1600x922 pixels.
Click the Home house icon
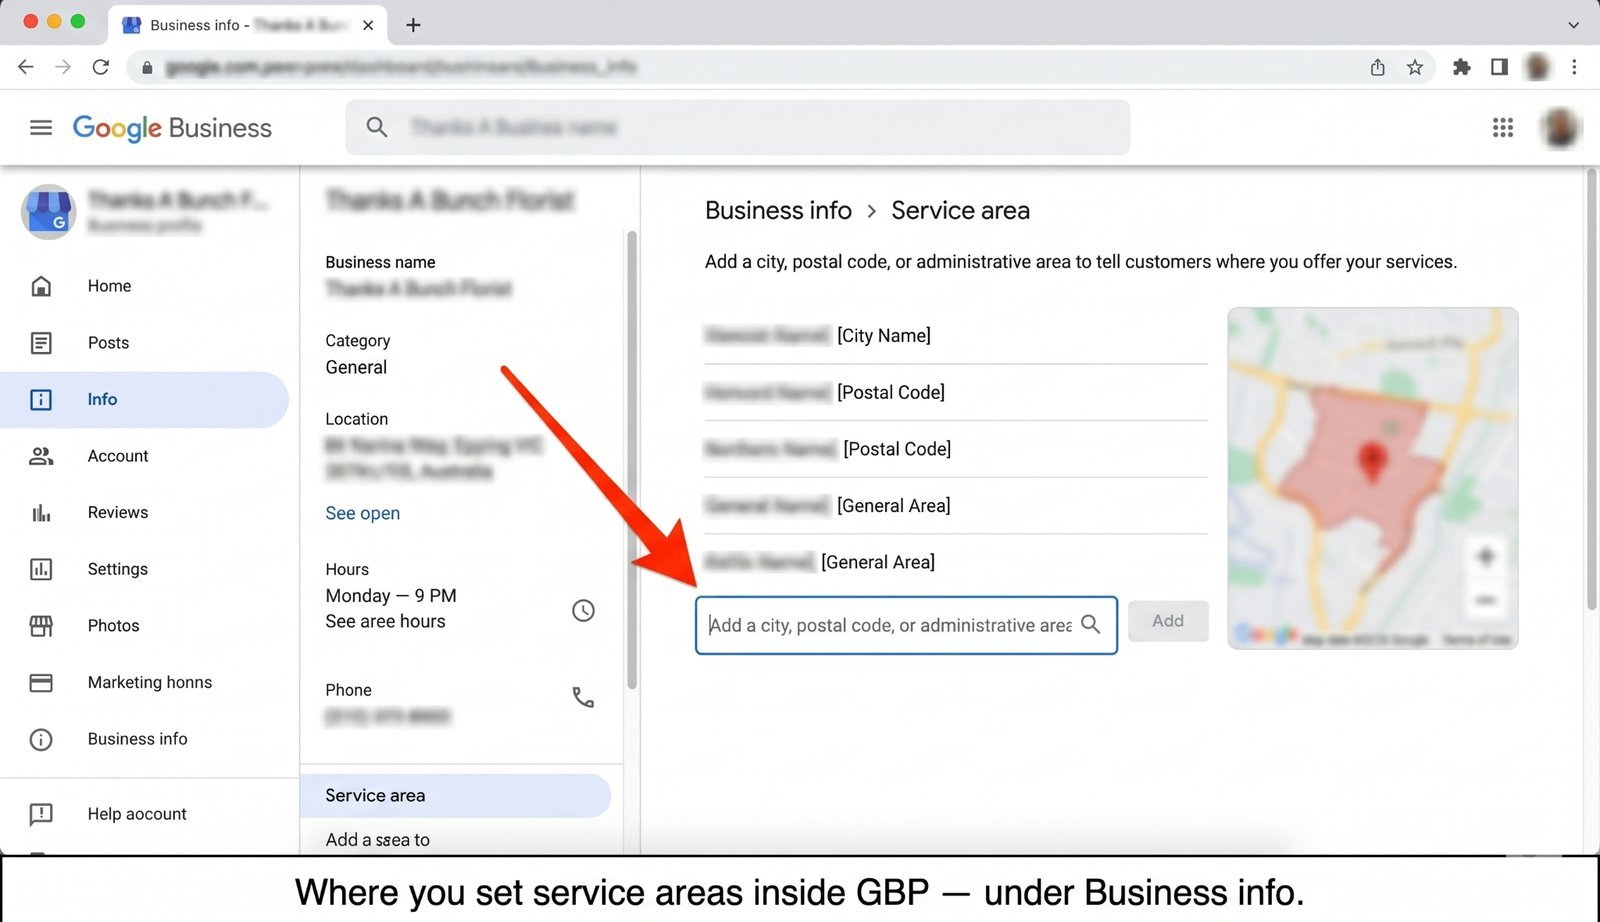coord(41,286)
